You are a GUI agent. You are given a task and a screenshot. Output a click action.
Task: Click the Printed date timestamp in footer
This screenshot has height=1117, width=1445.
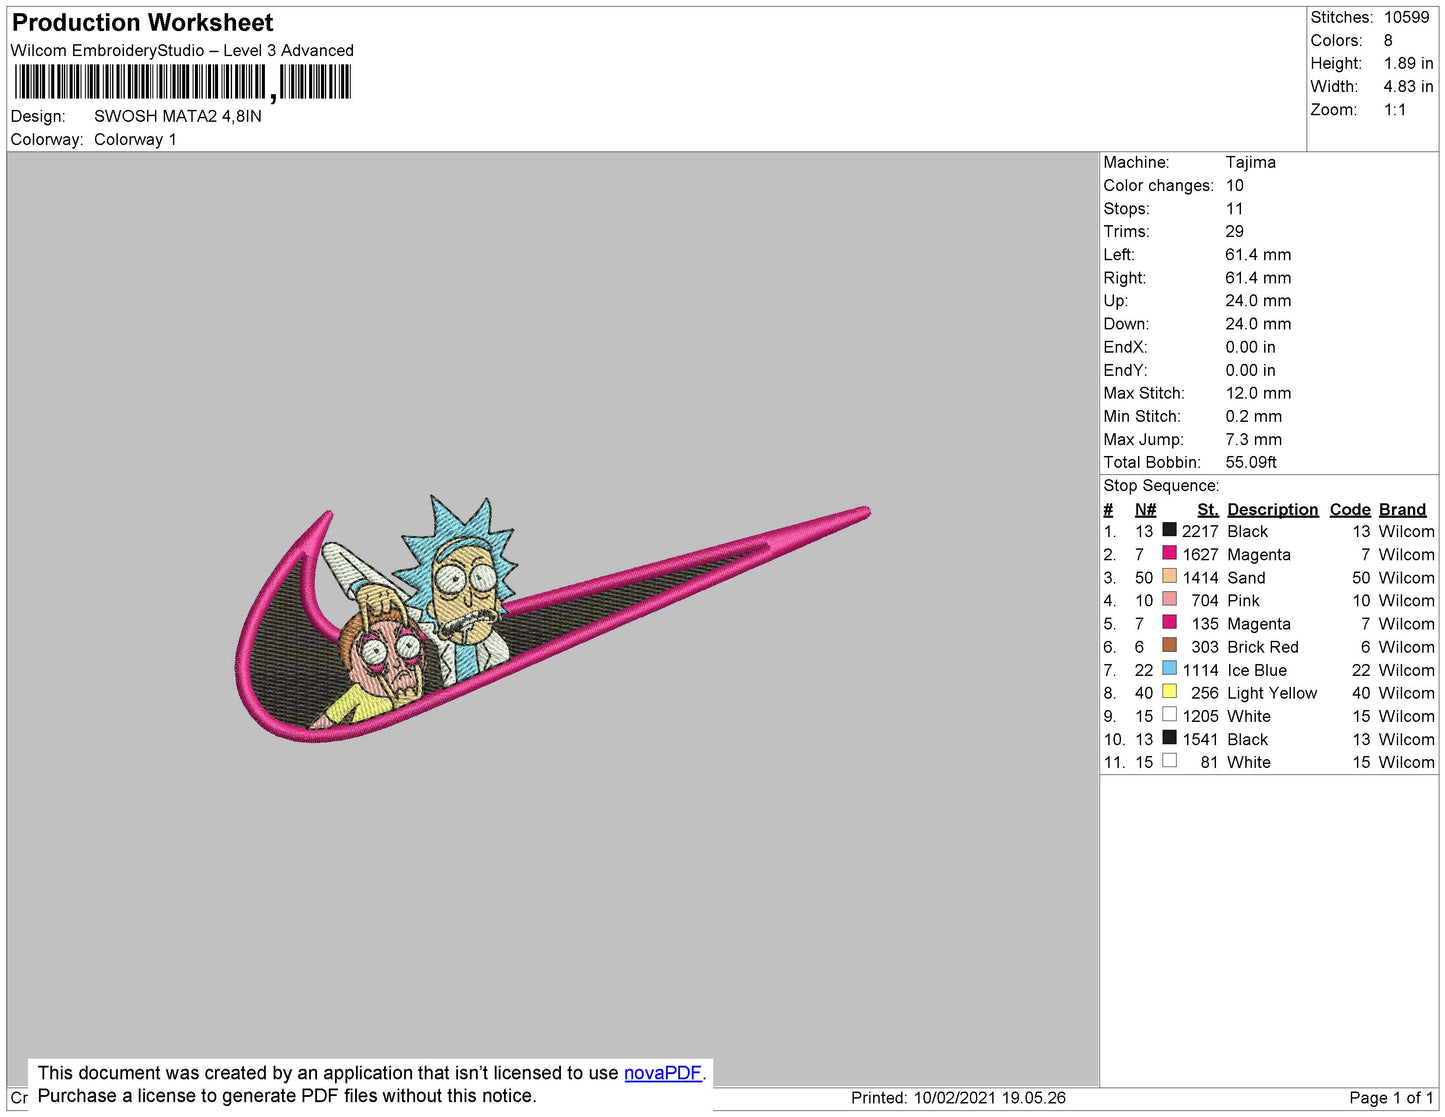(x=957, y=1098)
